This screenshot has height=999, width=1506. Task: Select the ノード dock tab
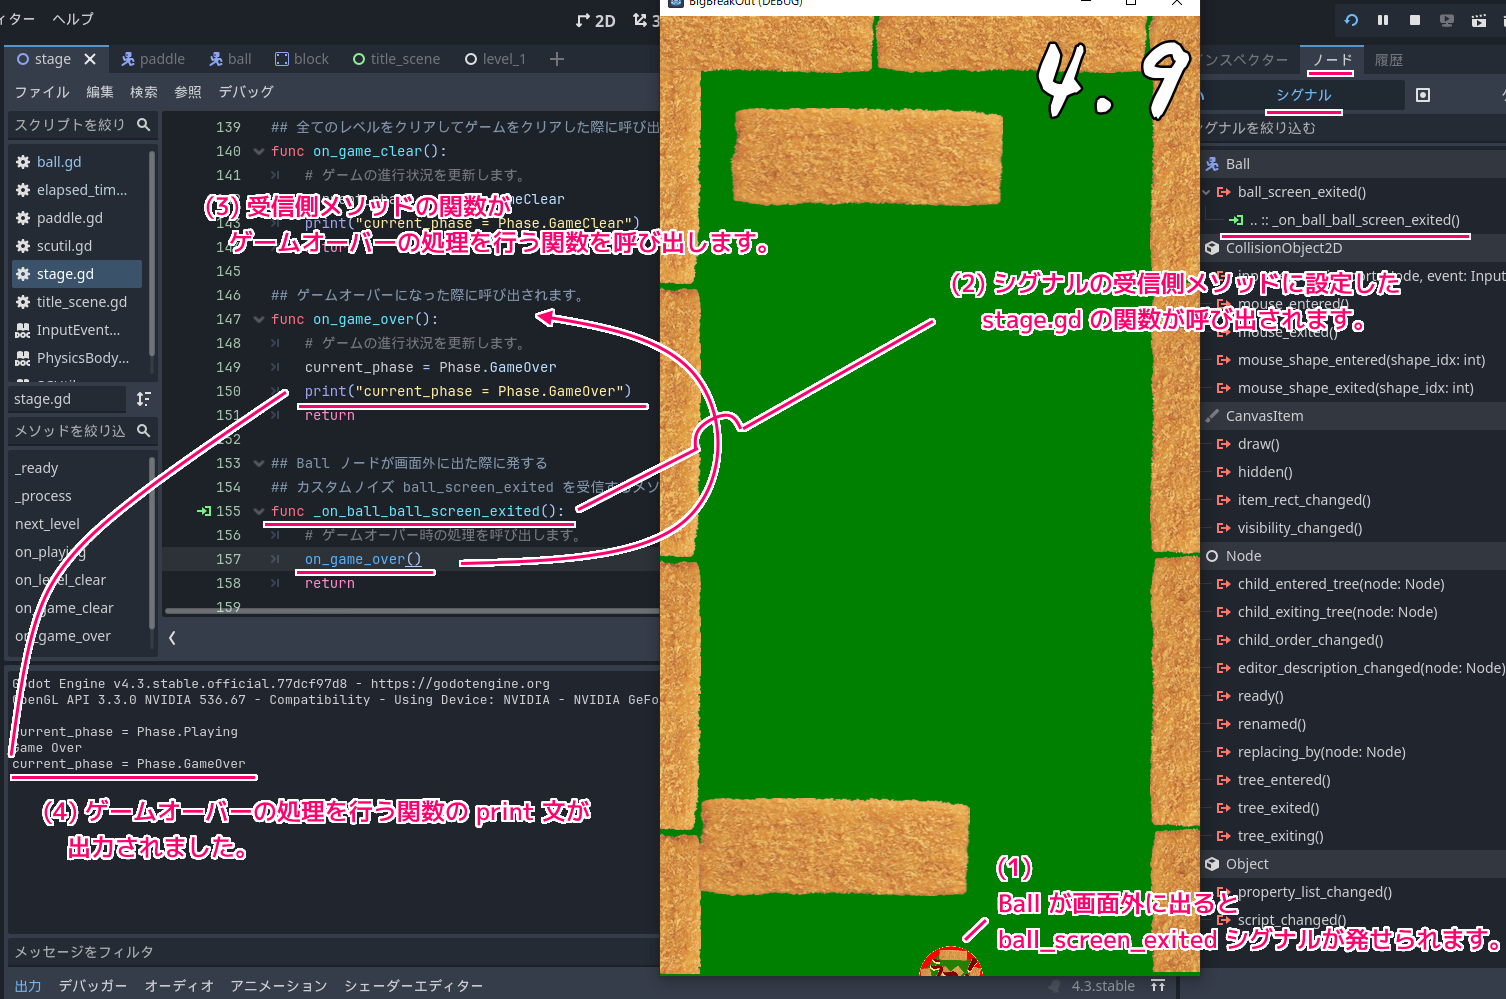click(x=1333, y=60)
